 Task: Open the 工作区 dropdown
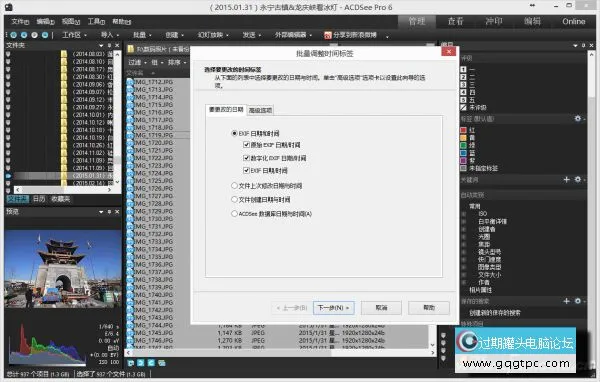coord(75,35)
